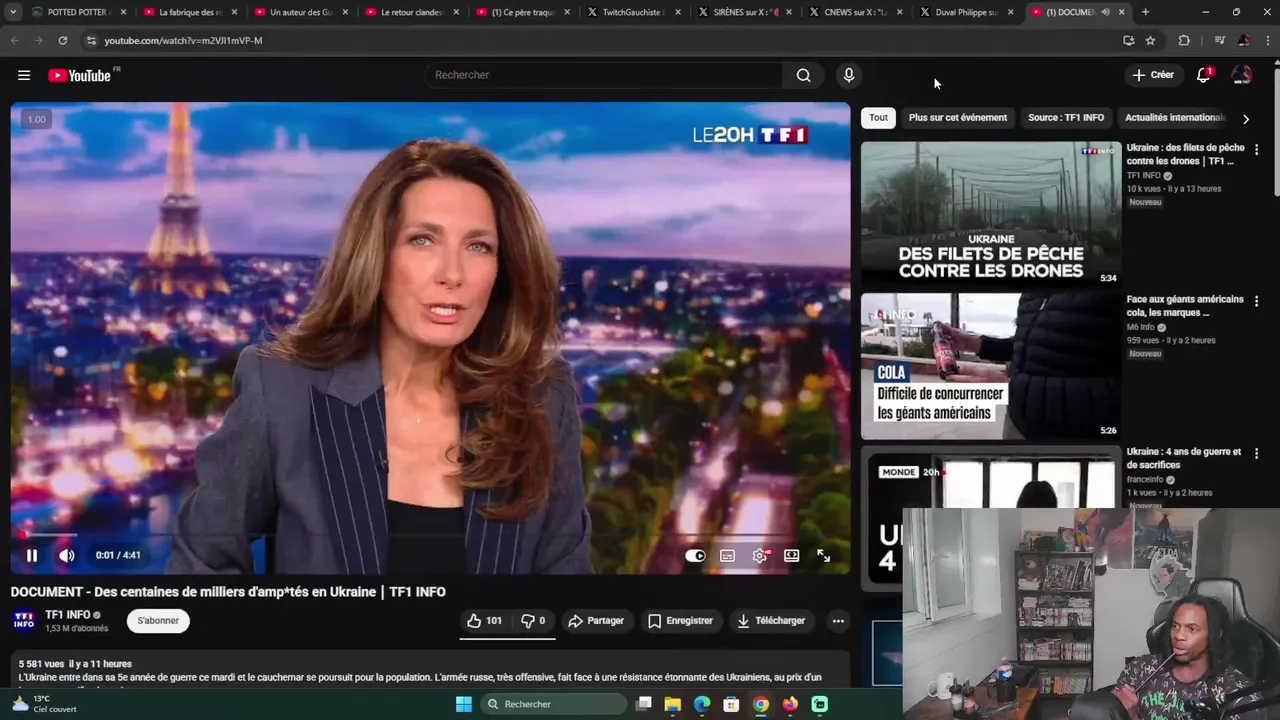The height and width of the screenshot is (720, 1280).
Task: Switch to the Un auteur des Gu browser tab
Action: 301,12
